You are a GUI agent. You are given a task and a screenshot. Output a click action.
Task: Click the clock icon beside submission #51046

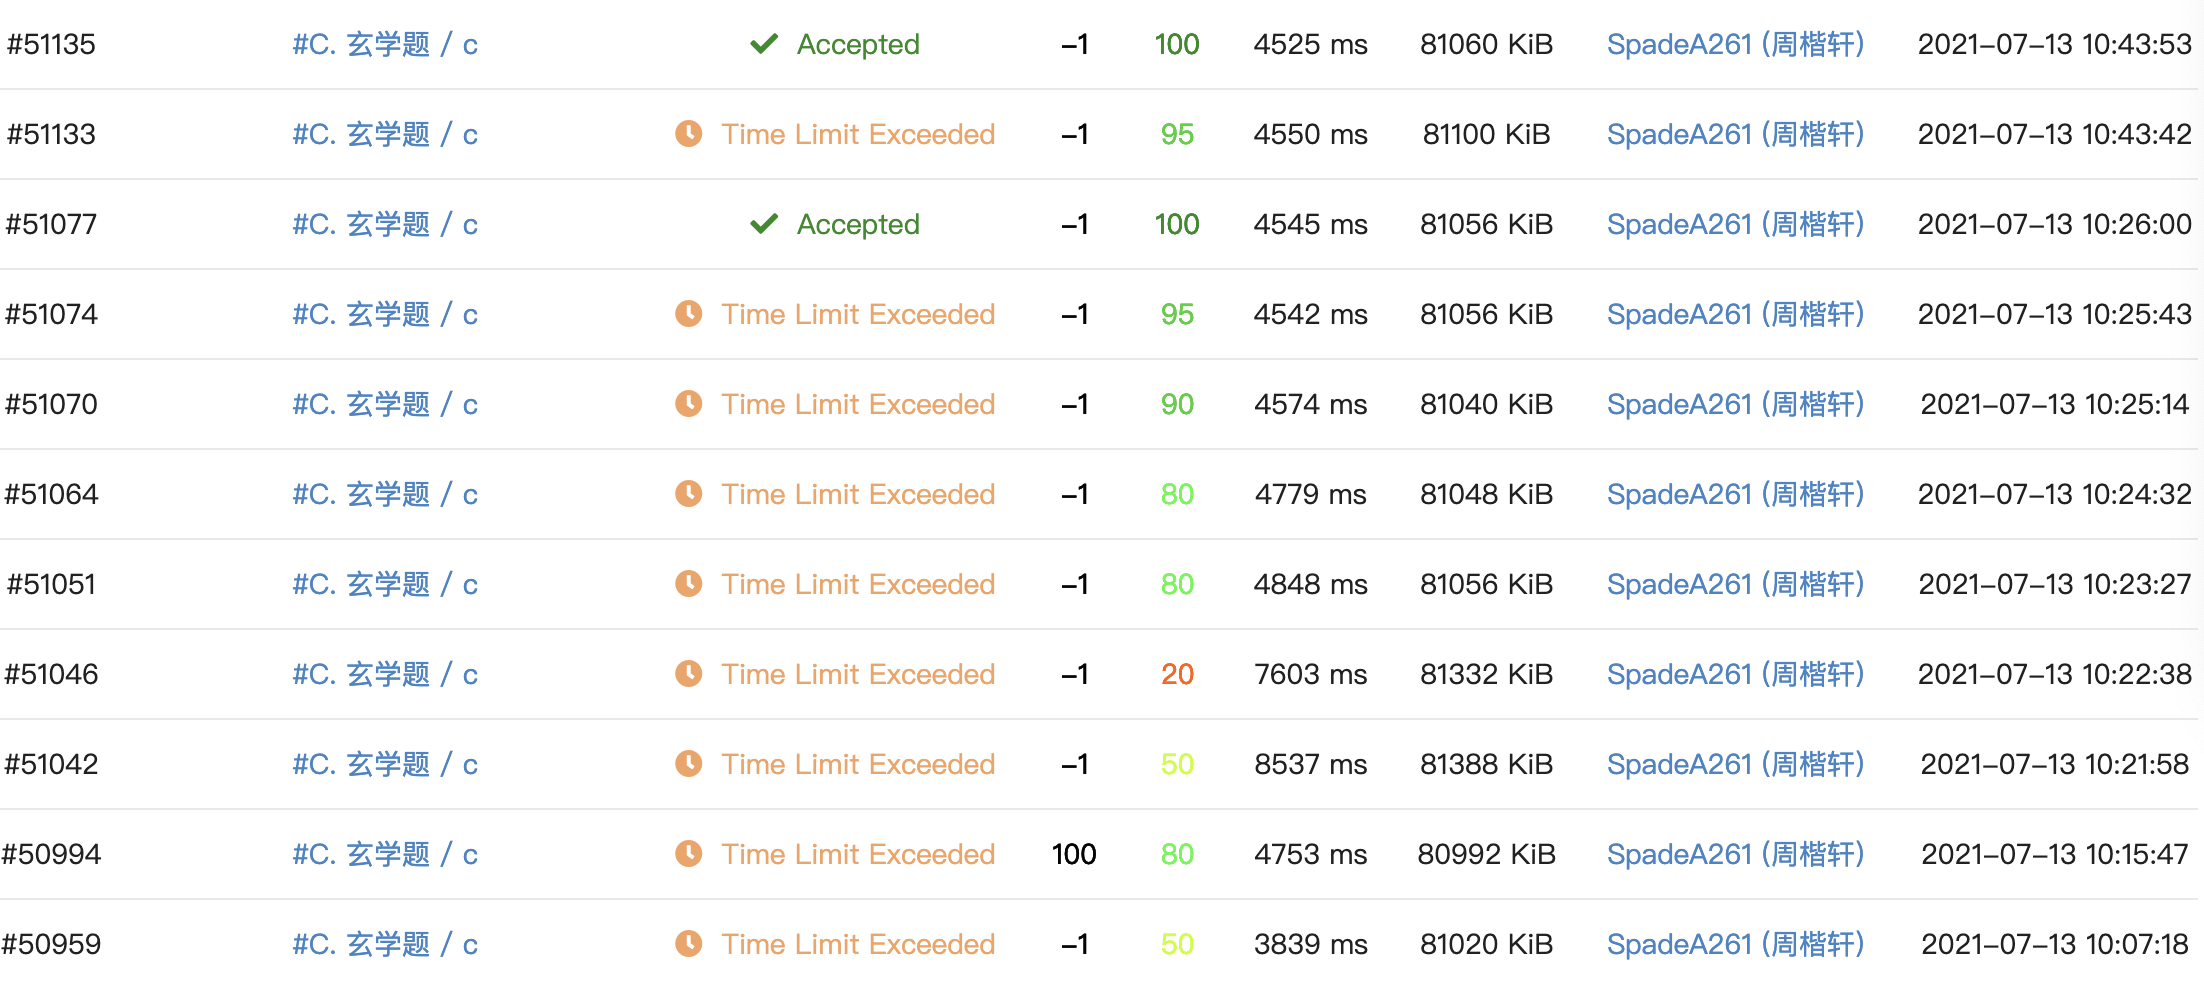tap(688, 674)
